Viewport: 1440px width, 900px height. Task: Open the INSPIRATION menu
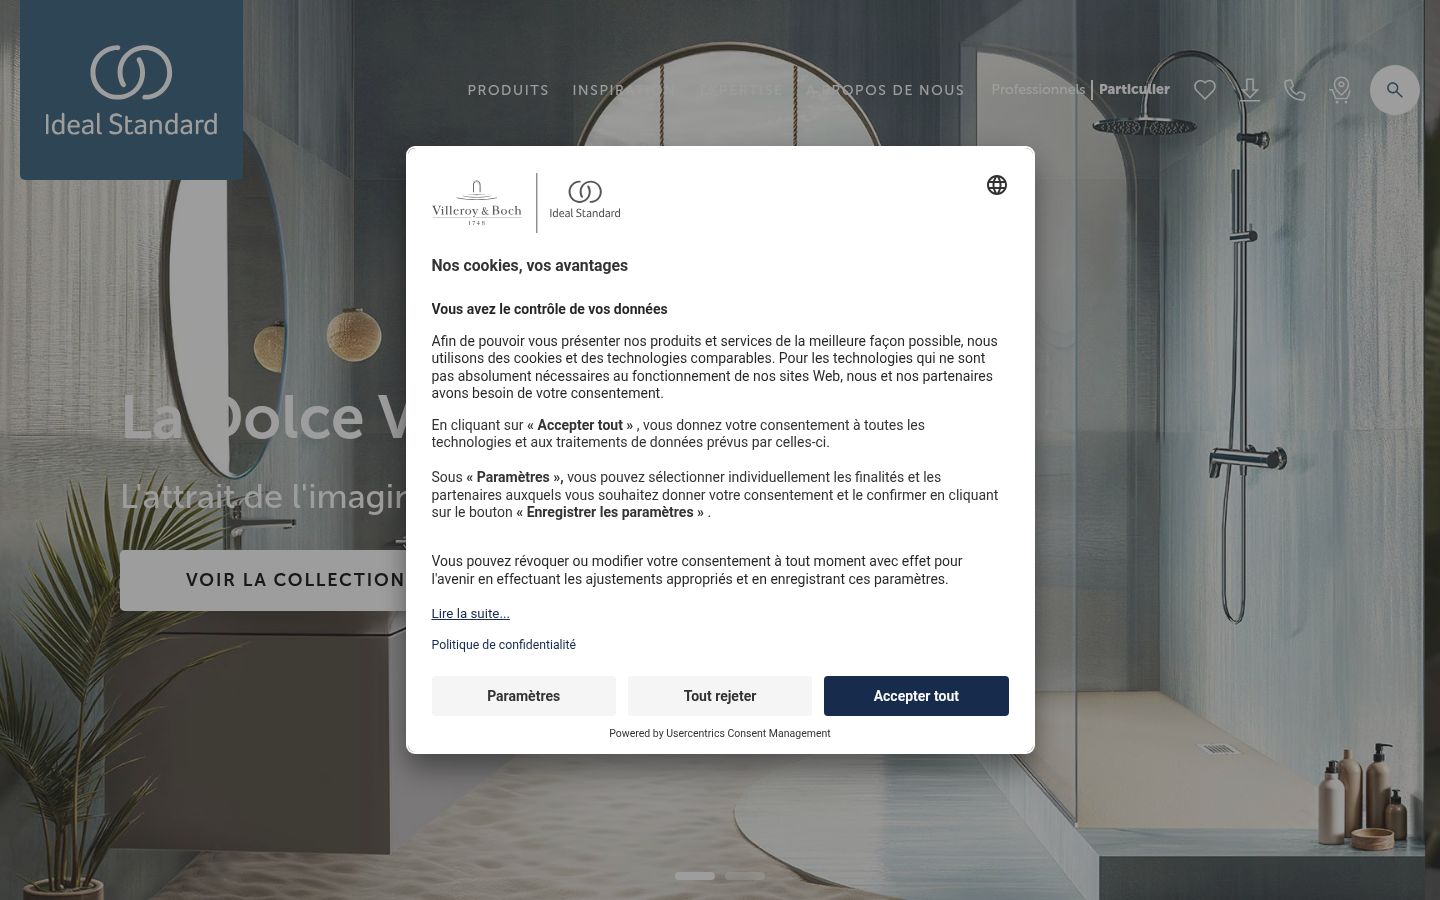(x=623, y=90)
